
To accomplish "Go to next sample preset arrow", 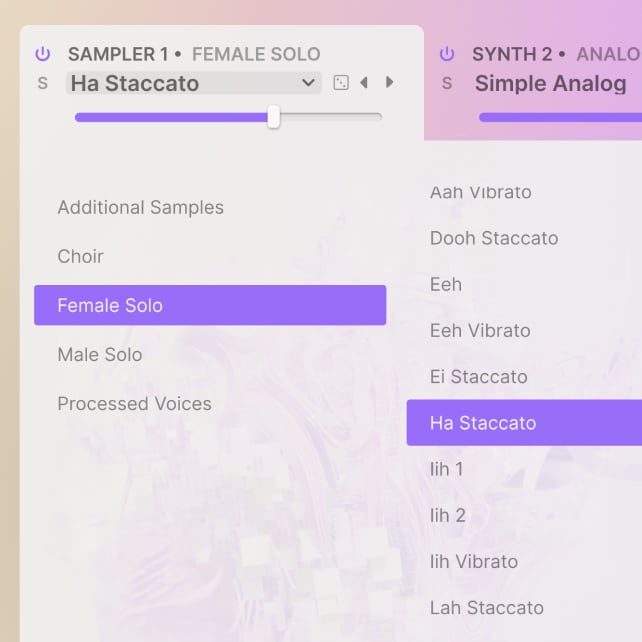I will pos(390,83).
